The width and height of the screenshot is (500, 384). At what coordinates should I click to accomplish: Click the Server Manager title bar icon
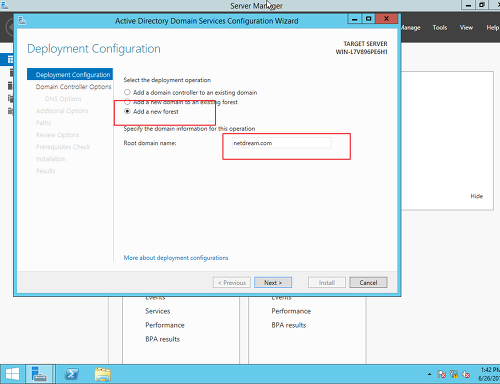point(5,5)
